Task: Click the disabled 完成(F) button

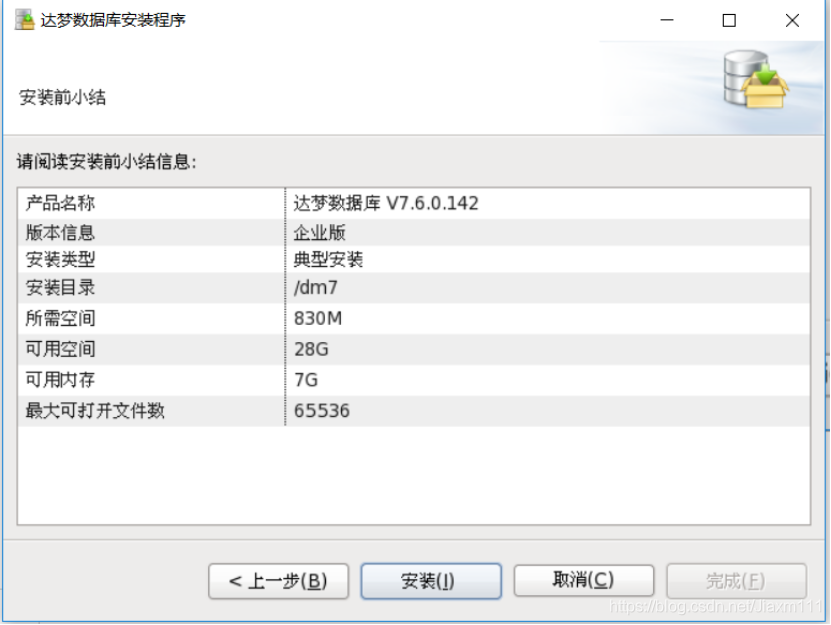Action: click(x=736, y=581)
